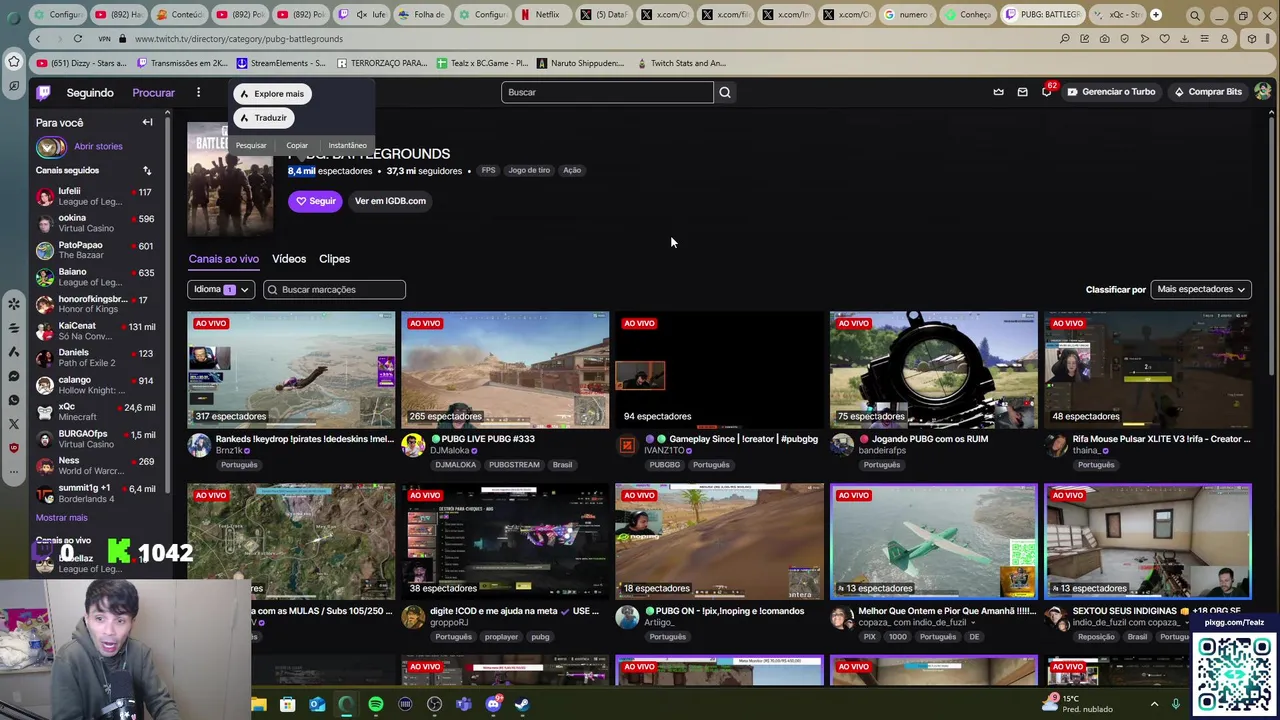Click the Seguir follow button

pos(315,201)
